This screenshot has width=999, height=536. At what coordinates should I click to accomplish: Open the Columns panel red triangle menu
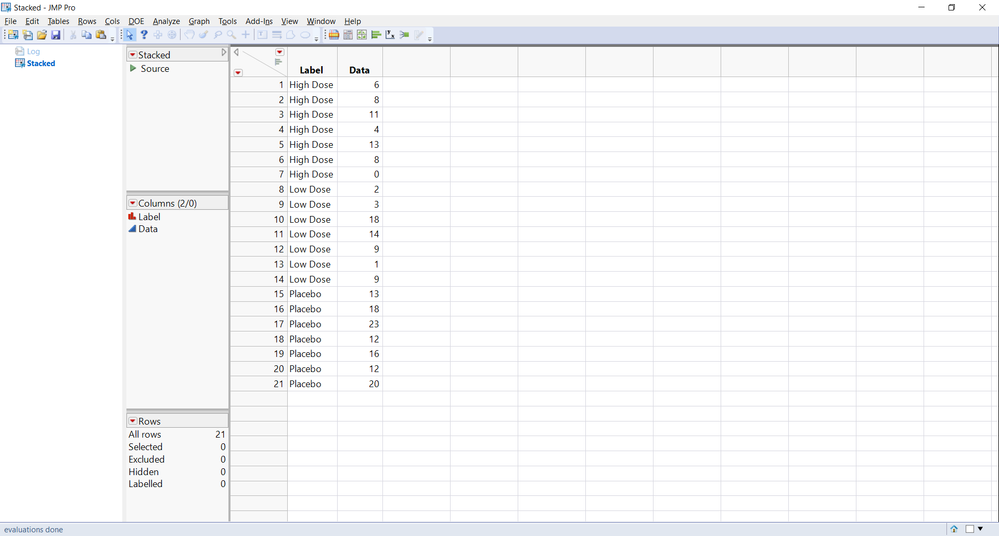pyautogui.click(x=133, y=203)
